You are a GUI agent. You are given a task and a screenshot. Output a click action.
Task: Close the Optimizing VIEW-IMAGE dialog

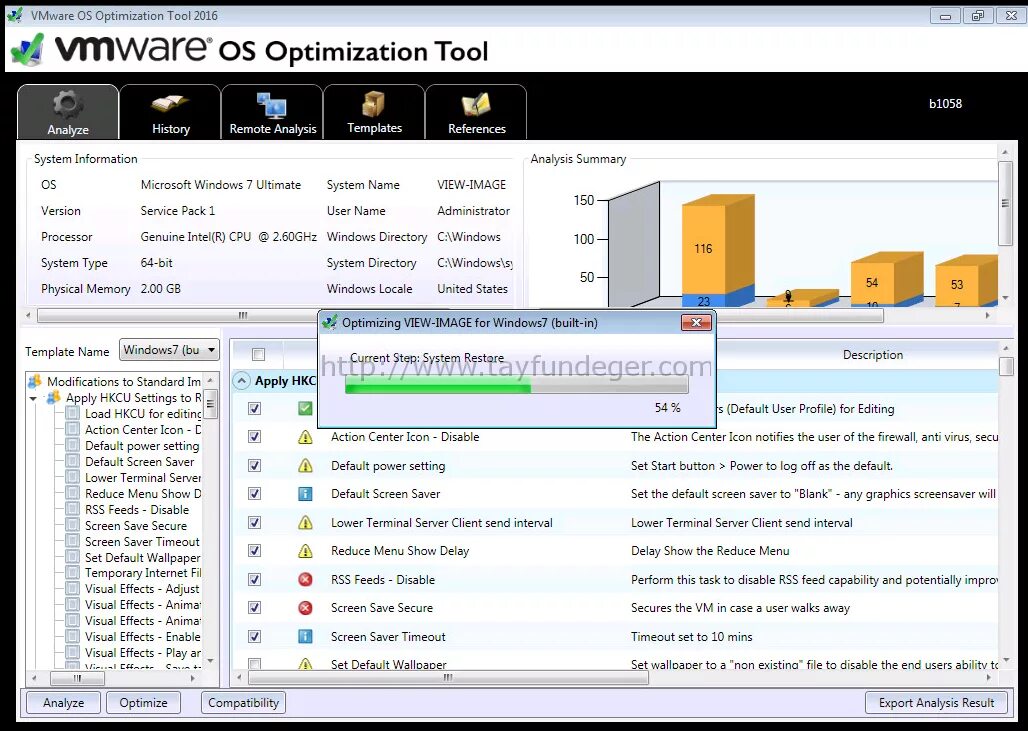(x=696, y=322)
